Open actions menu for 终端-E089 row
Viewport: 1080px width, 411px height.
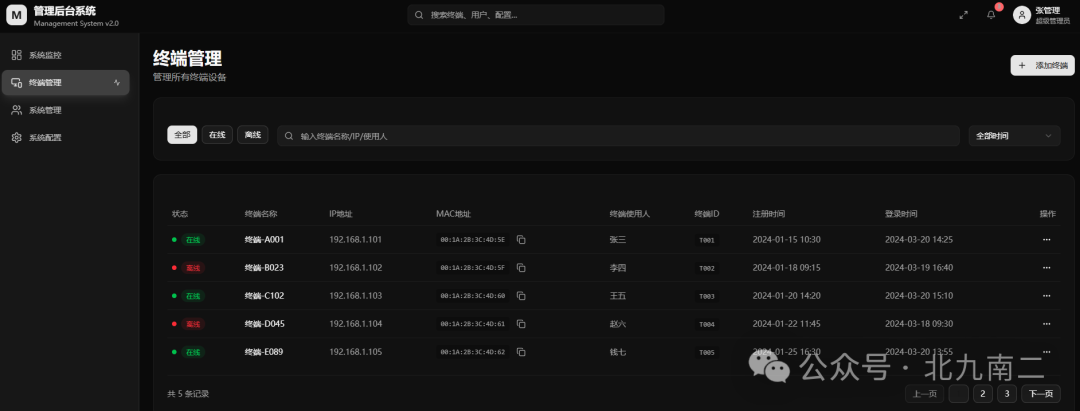pos(1046,352)
